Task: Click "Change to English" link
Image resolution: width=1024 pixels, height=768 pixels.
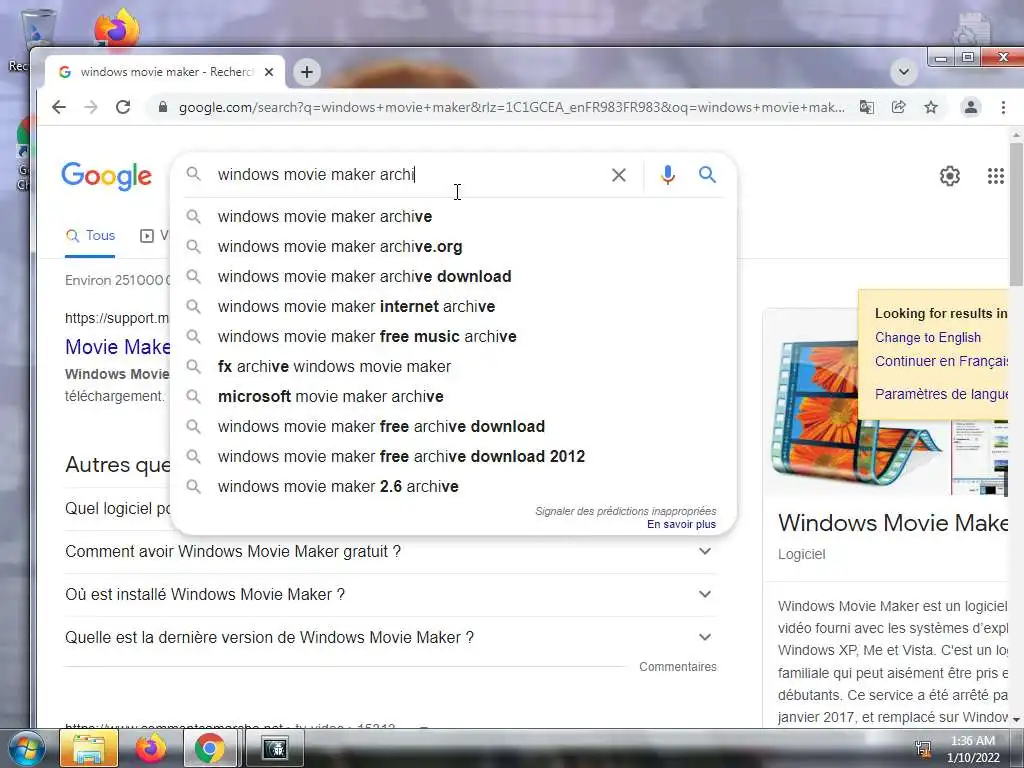Action: (x=927, y=338)
